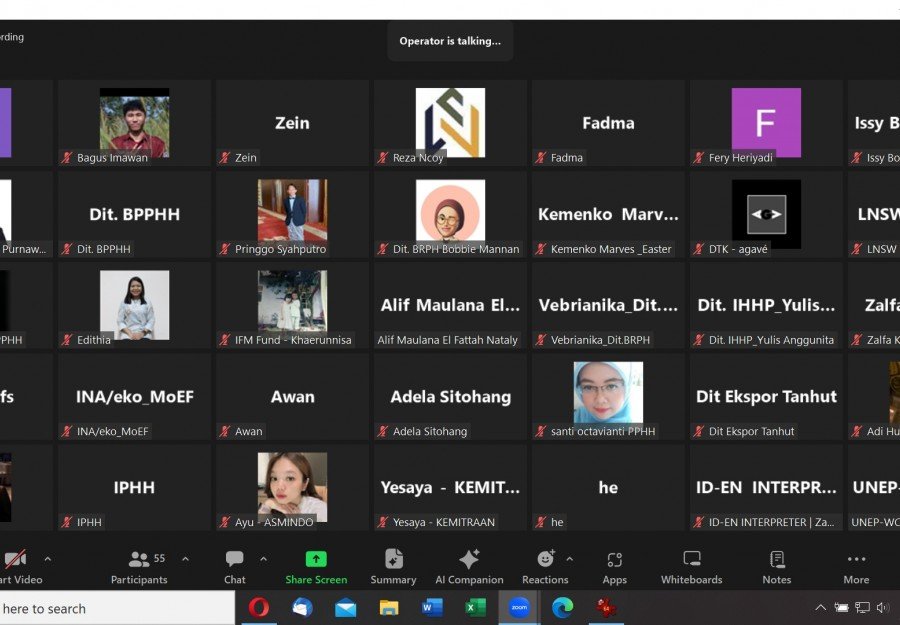
Task: Open the meeting Summary
Action: click(x=393, y=566)
